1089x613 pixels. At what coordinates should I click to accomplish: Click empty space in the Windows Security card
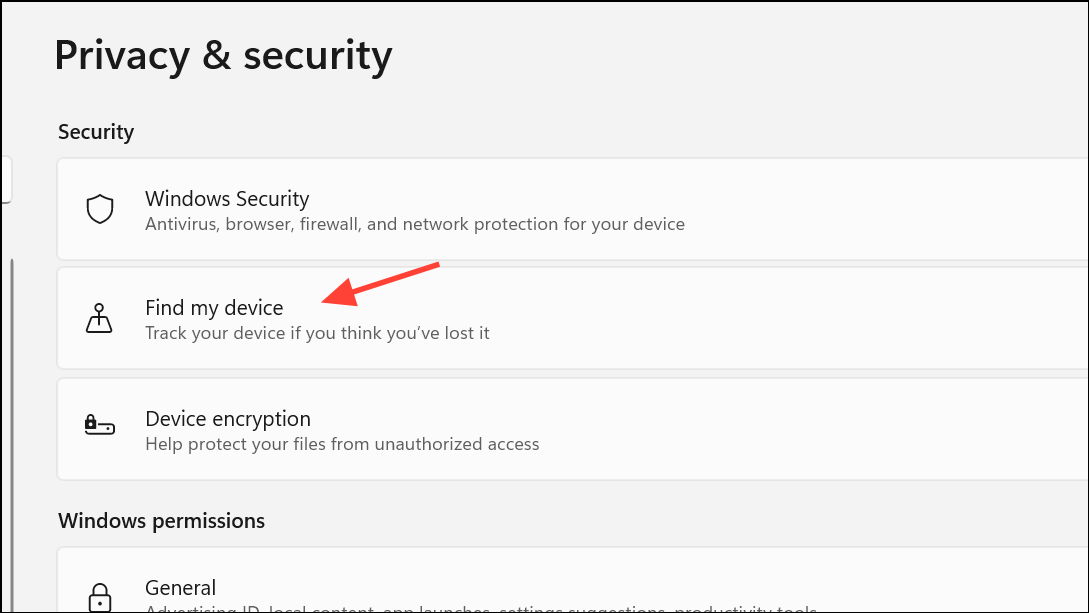[x=850, y=209]
